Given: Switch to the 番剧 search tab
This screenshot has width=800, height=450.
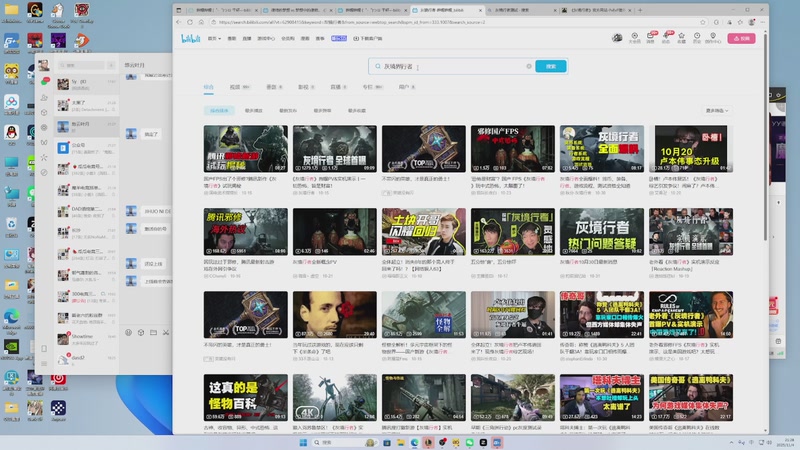Looking at the screenshot, I should click(274, 87).
